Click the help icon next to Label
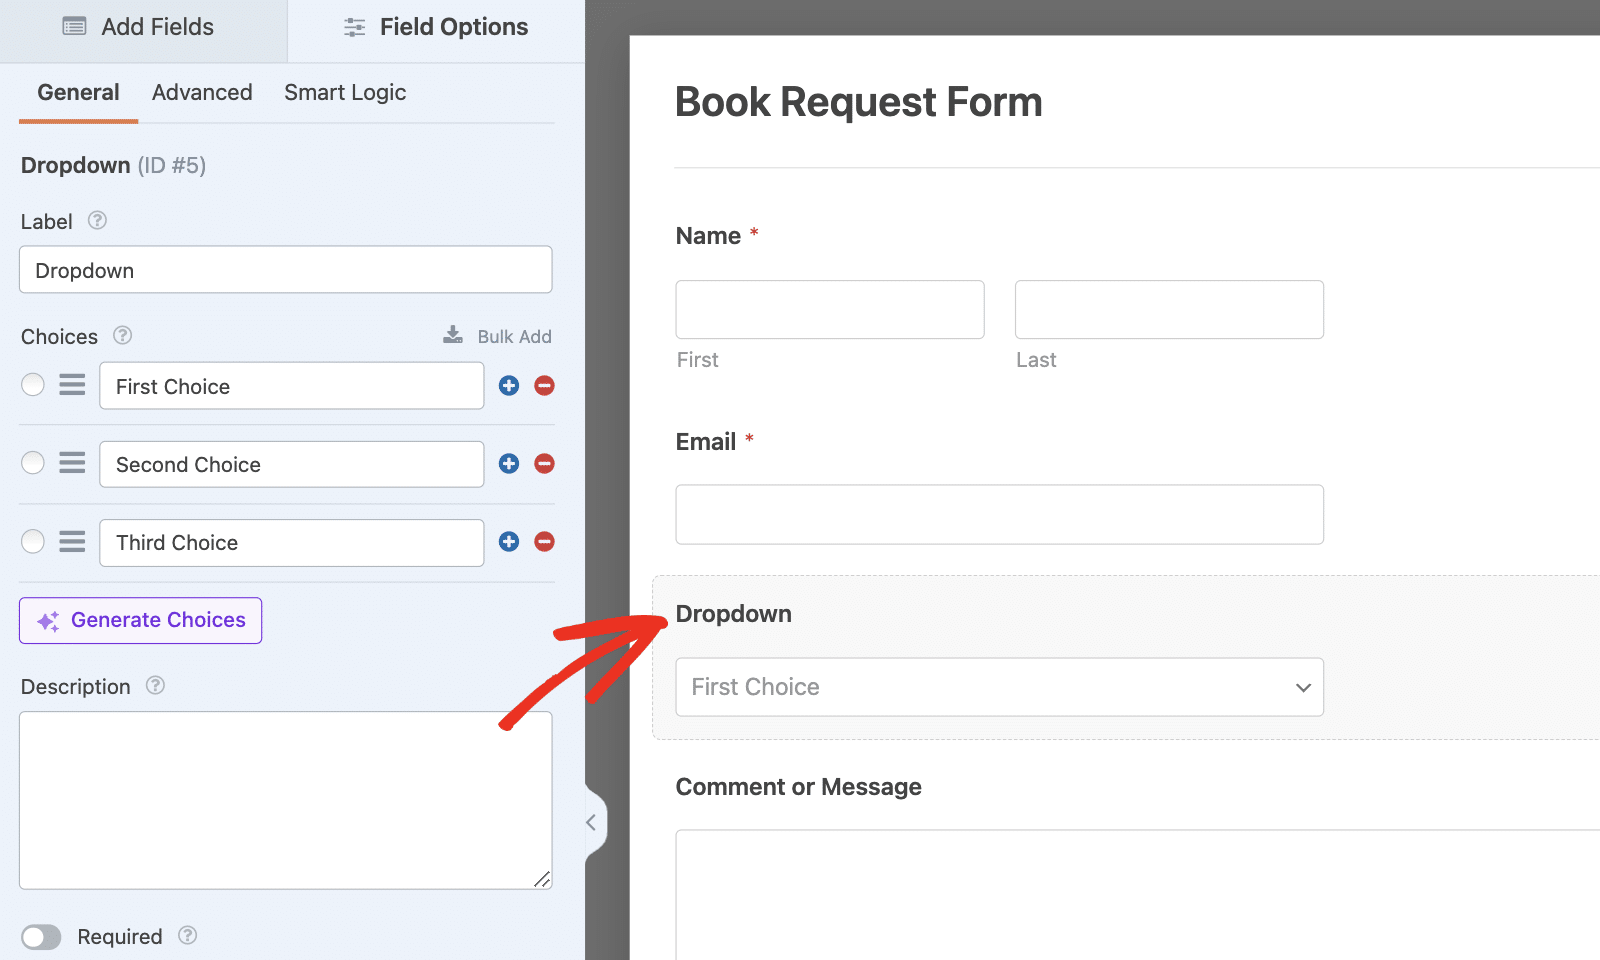 [x=97, y=221]
